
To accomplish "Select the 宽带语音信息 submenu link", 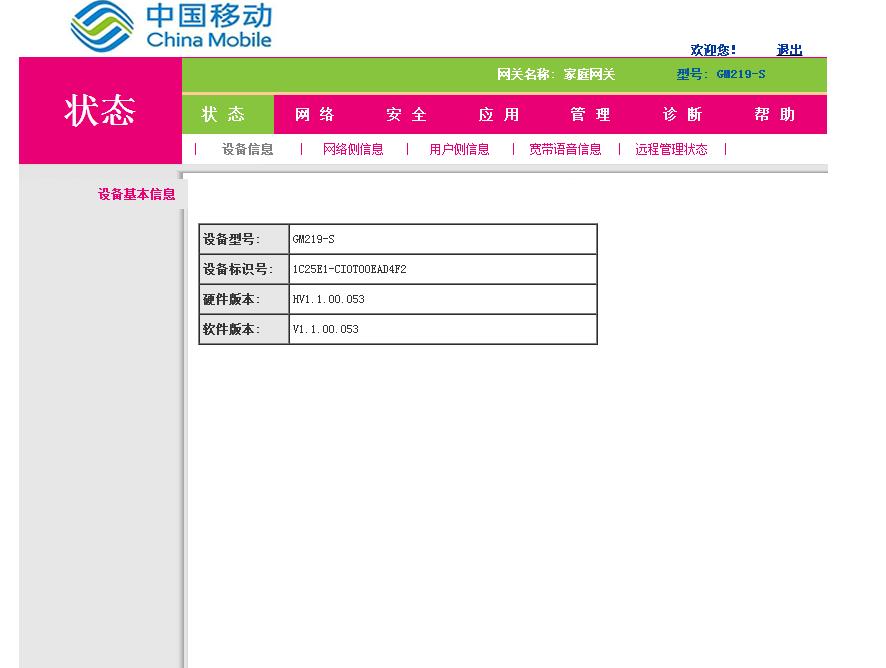I will 564,148.
